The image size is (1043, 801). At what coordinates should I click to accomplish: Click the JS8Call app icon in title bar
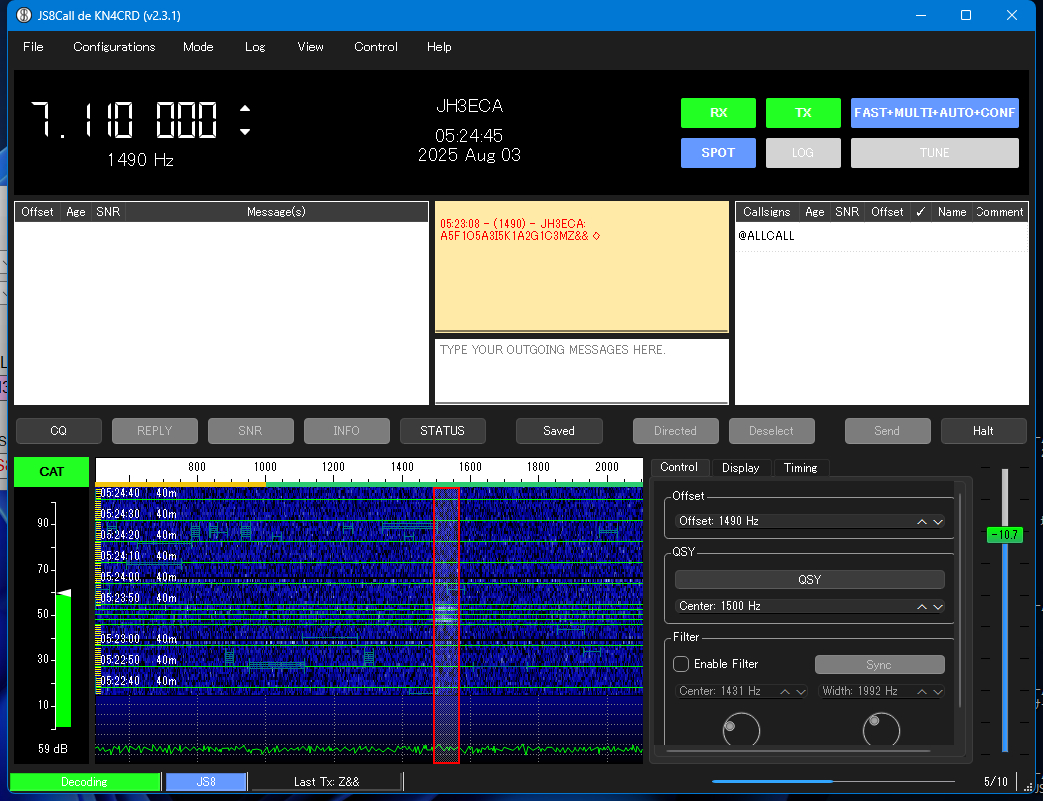tap(25, 16)
